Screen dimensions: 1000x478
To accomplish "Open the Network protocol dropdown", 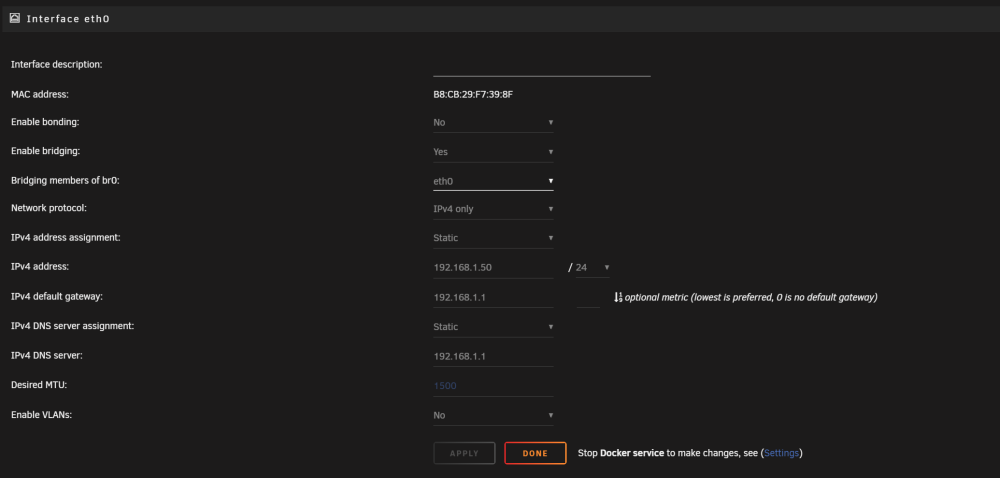I will (x=493, y=209).
